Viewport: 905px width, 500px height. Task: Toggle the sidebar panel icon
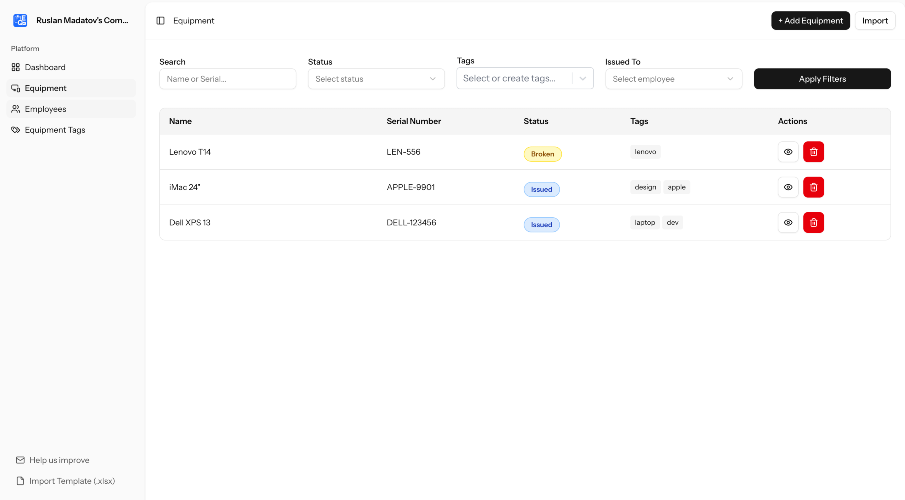(160, 21)
